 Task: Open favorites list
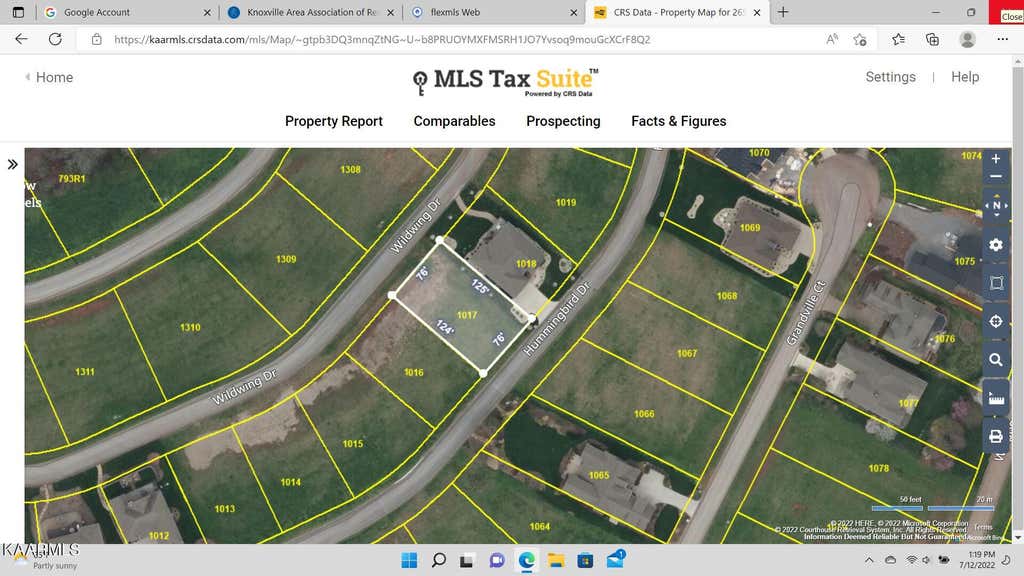(899, 39)
